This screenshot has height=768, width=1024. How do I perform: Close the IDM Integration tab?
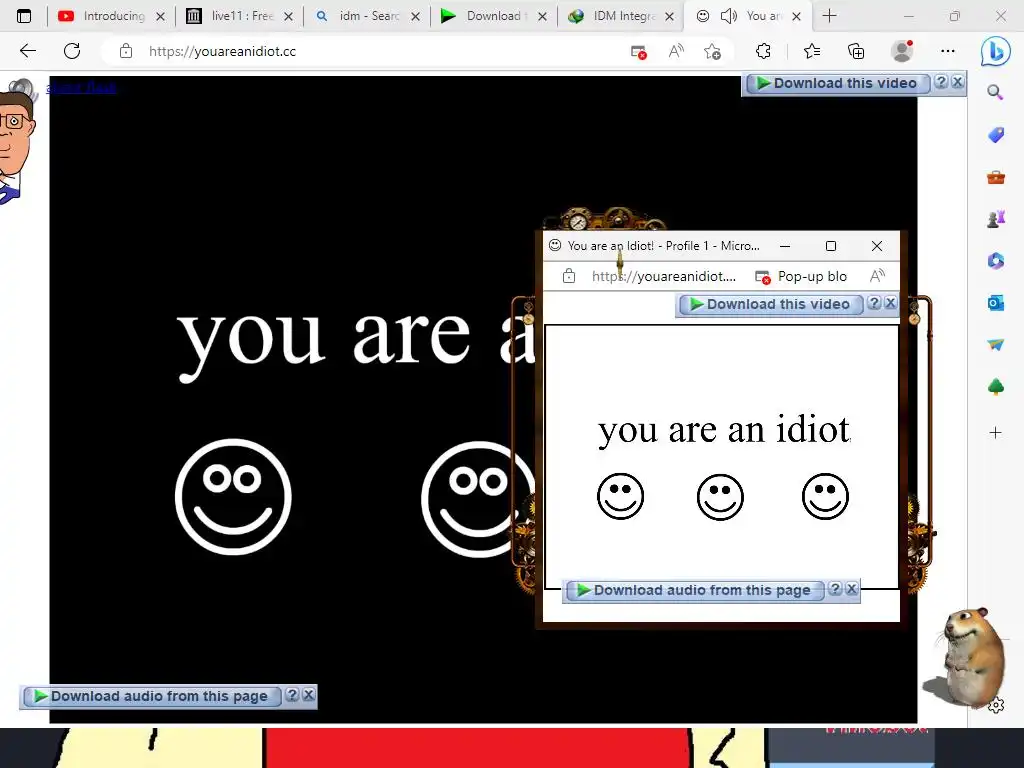click(x=669, y=17)
